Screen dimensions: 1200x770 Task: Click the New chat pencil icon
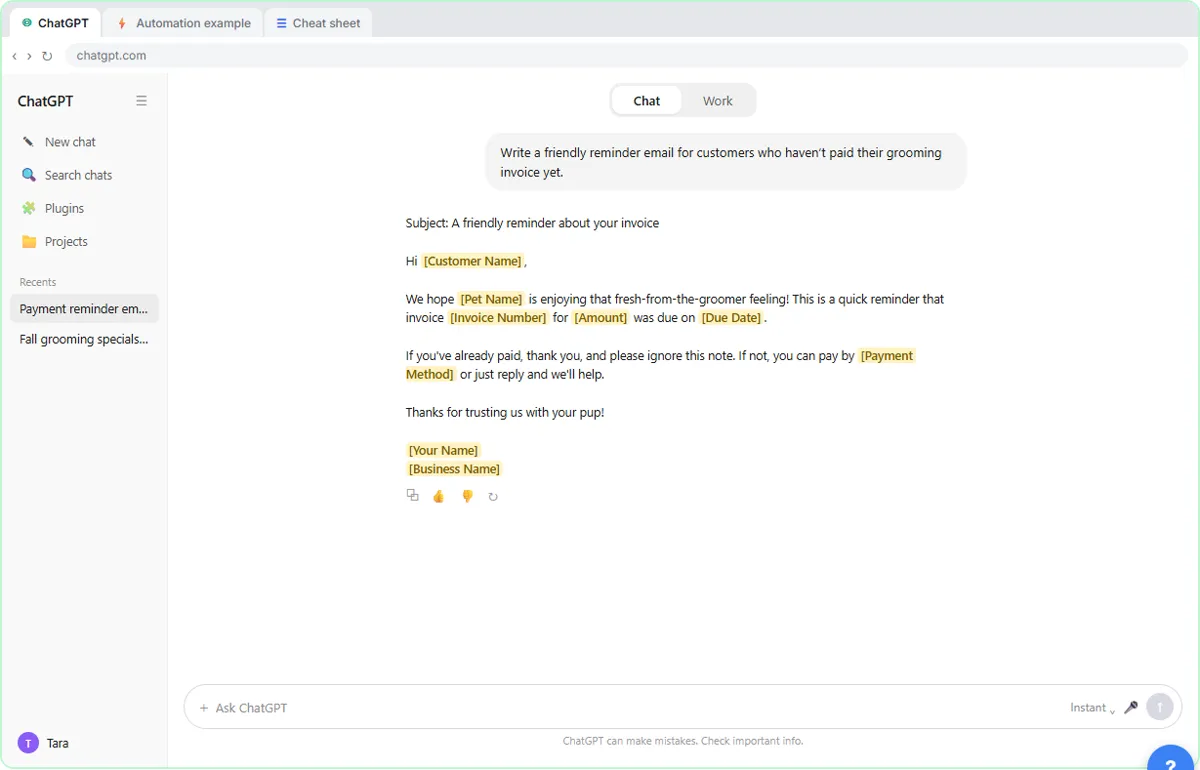coord(28,142)
